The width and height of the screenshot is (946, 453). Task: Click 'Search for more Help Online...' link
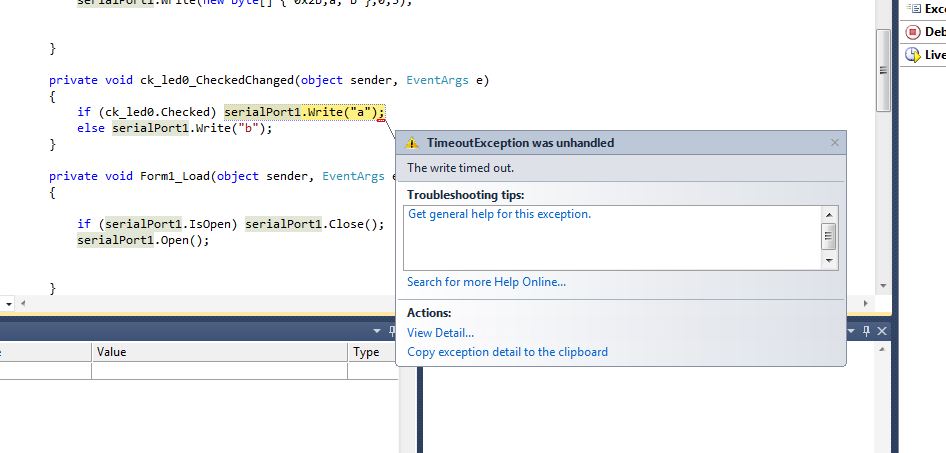[486, 282]
